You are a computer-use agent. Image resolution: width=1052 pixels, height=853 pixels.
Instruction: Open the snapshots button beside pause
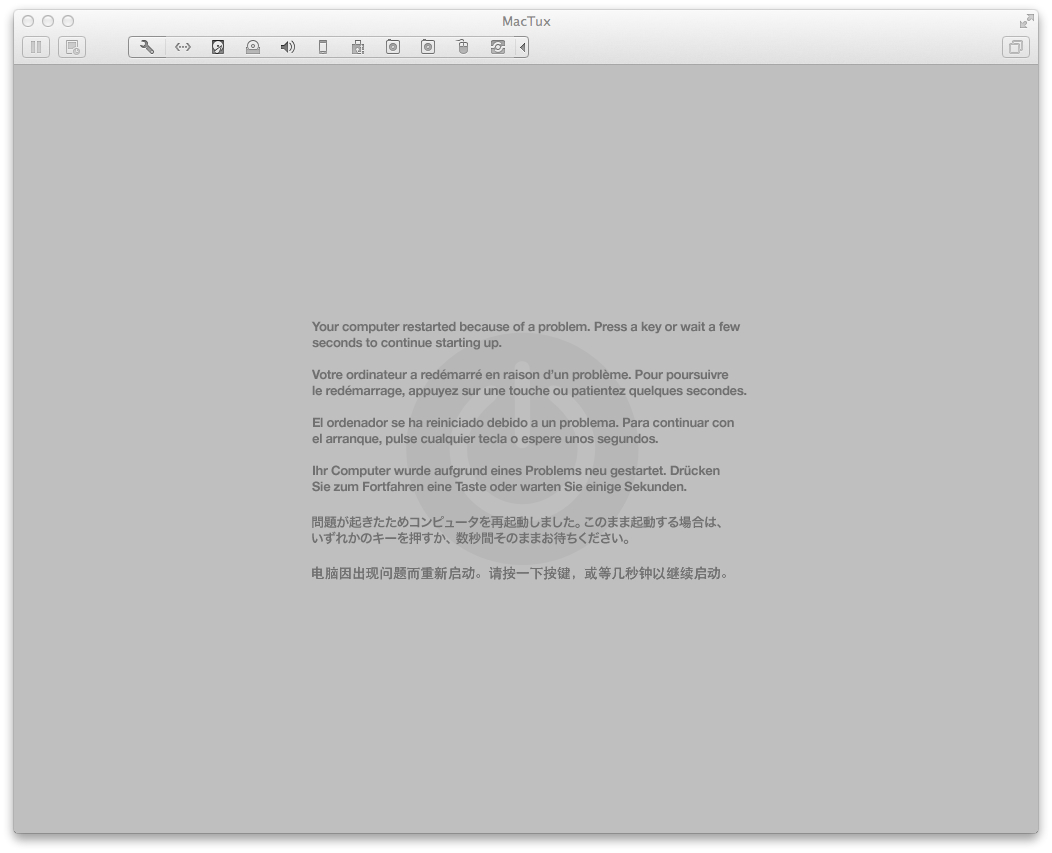tap(72, 47)
